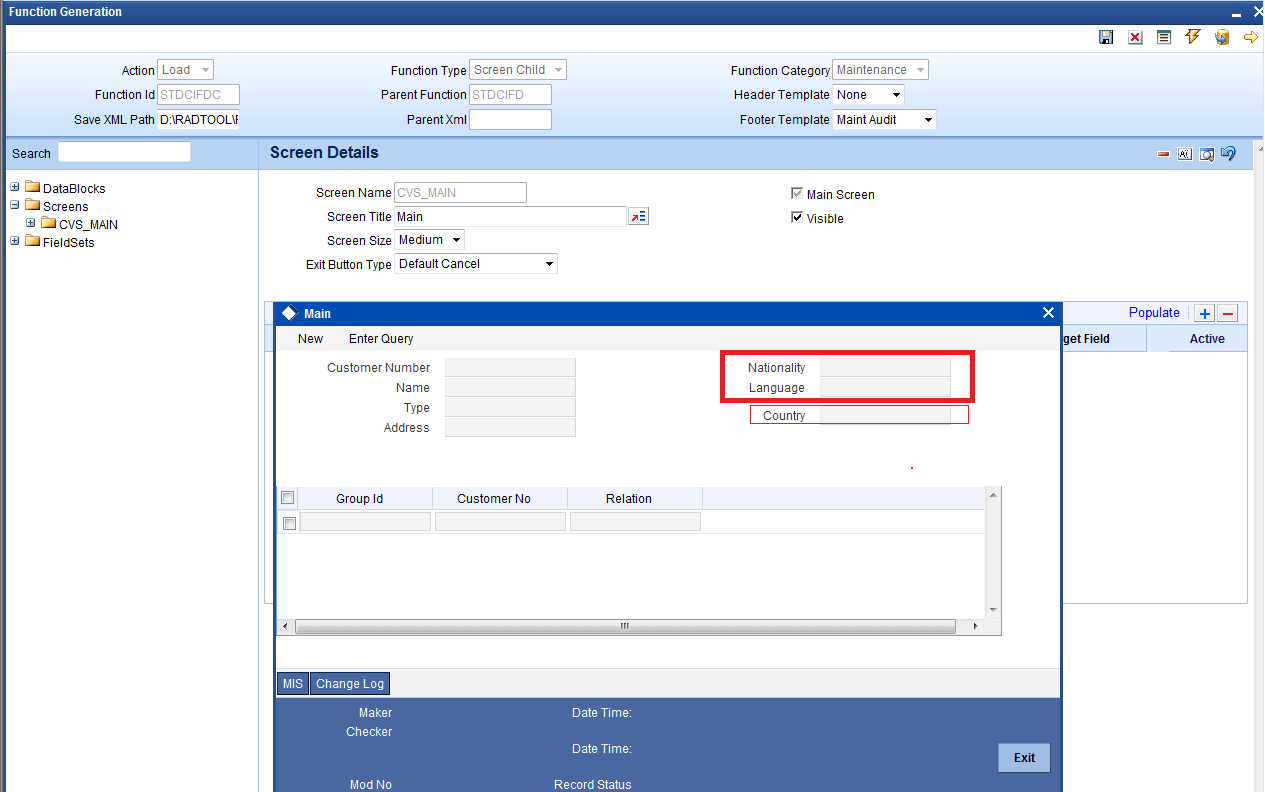Open the Exit Button Type dropdown

pos(477,264)
